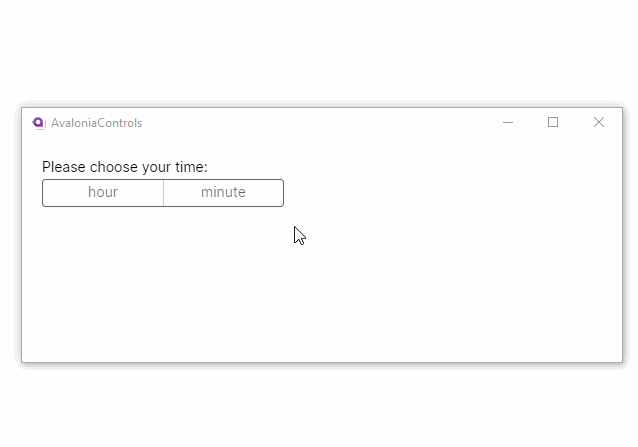The width and height of the screenshot is (638, 447).
Task: Click the Avalonia logo in title bar
Action: click(39, 123)
